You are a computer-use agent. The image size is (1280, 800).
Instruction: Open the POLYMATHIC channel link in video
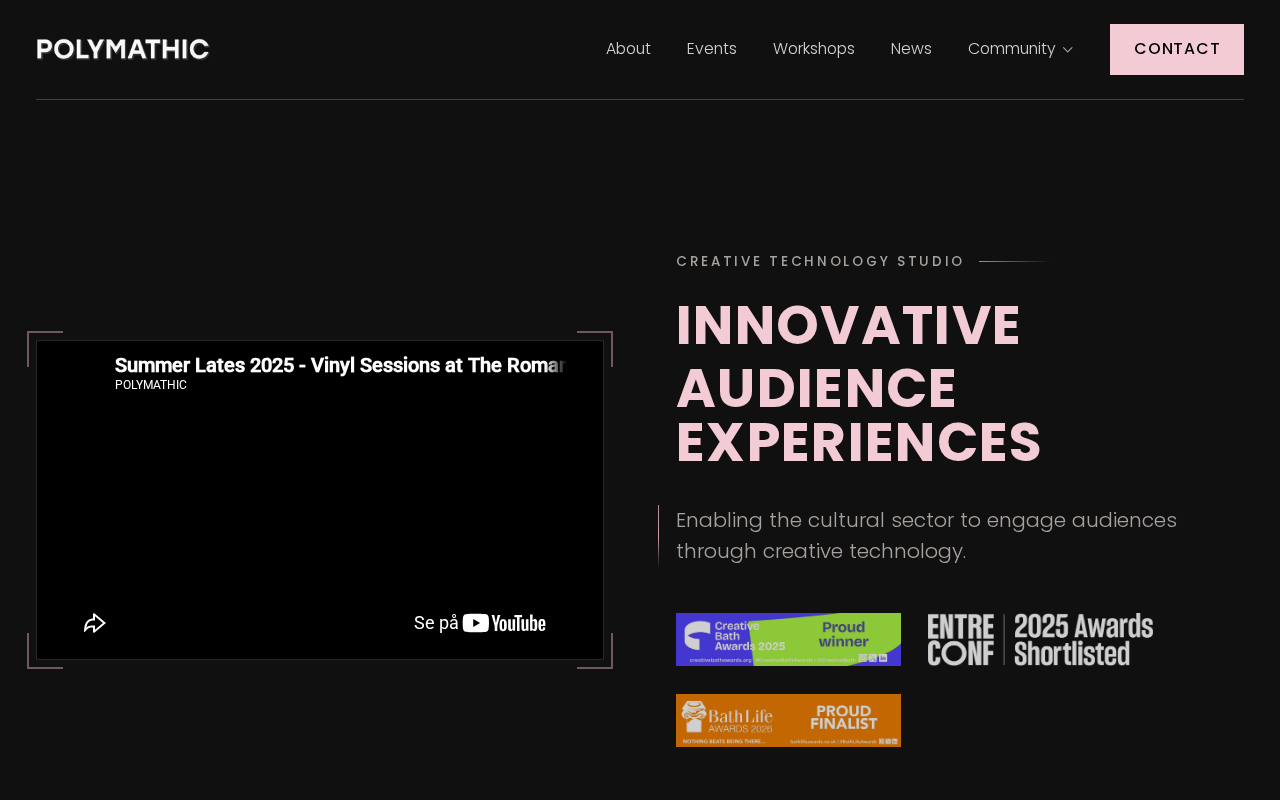pyautogui.click(x=151, y=385)
